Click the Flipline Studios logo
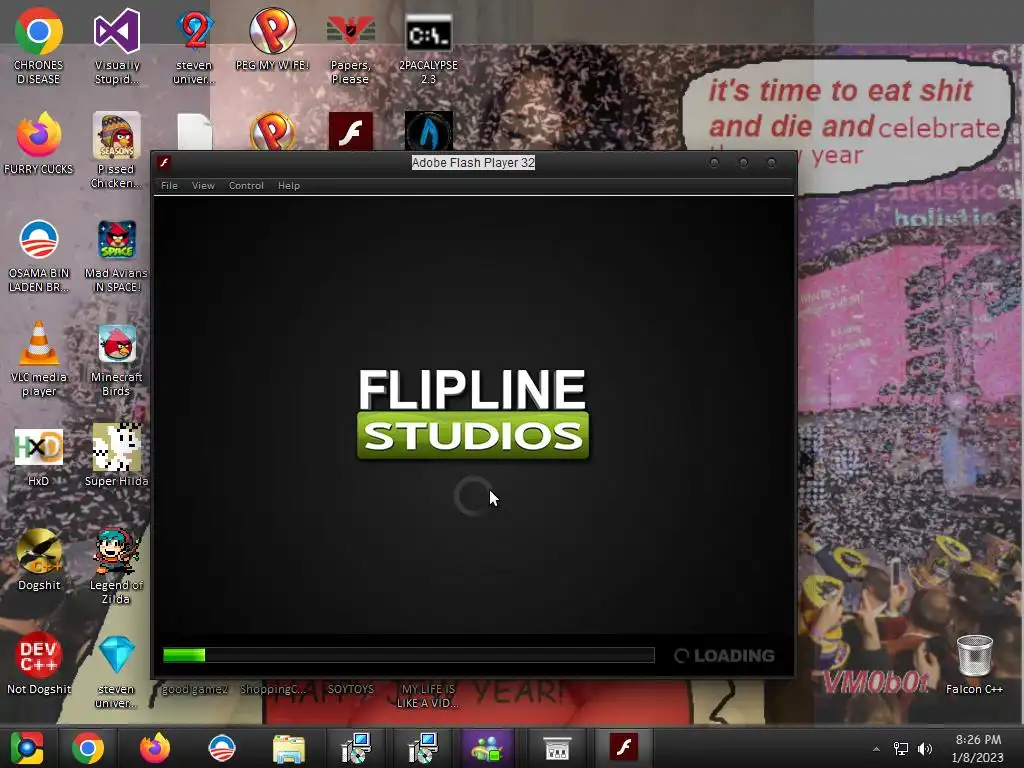This screenshot has width=1024, height=768. coord(473,413)
